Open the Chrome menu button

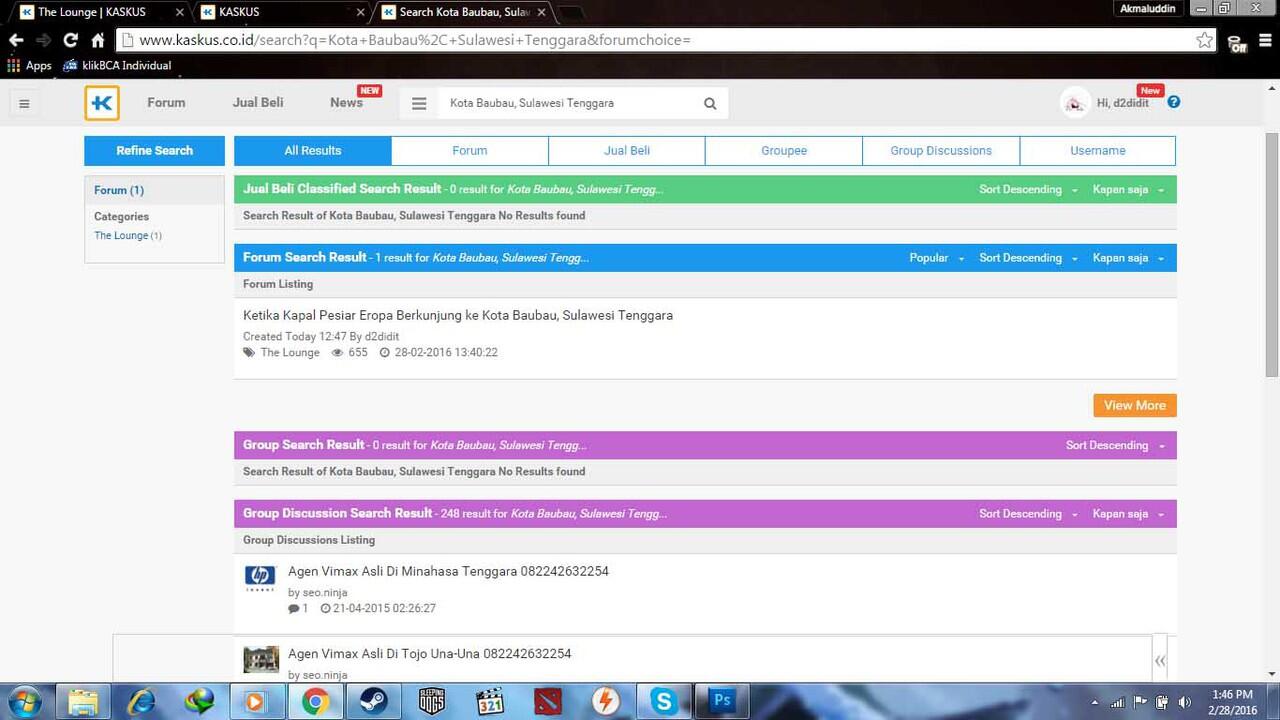click(x=1264, y=40)
